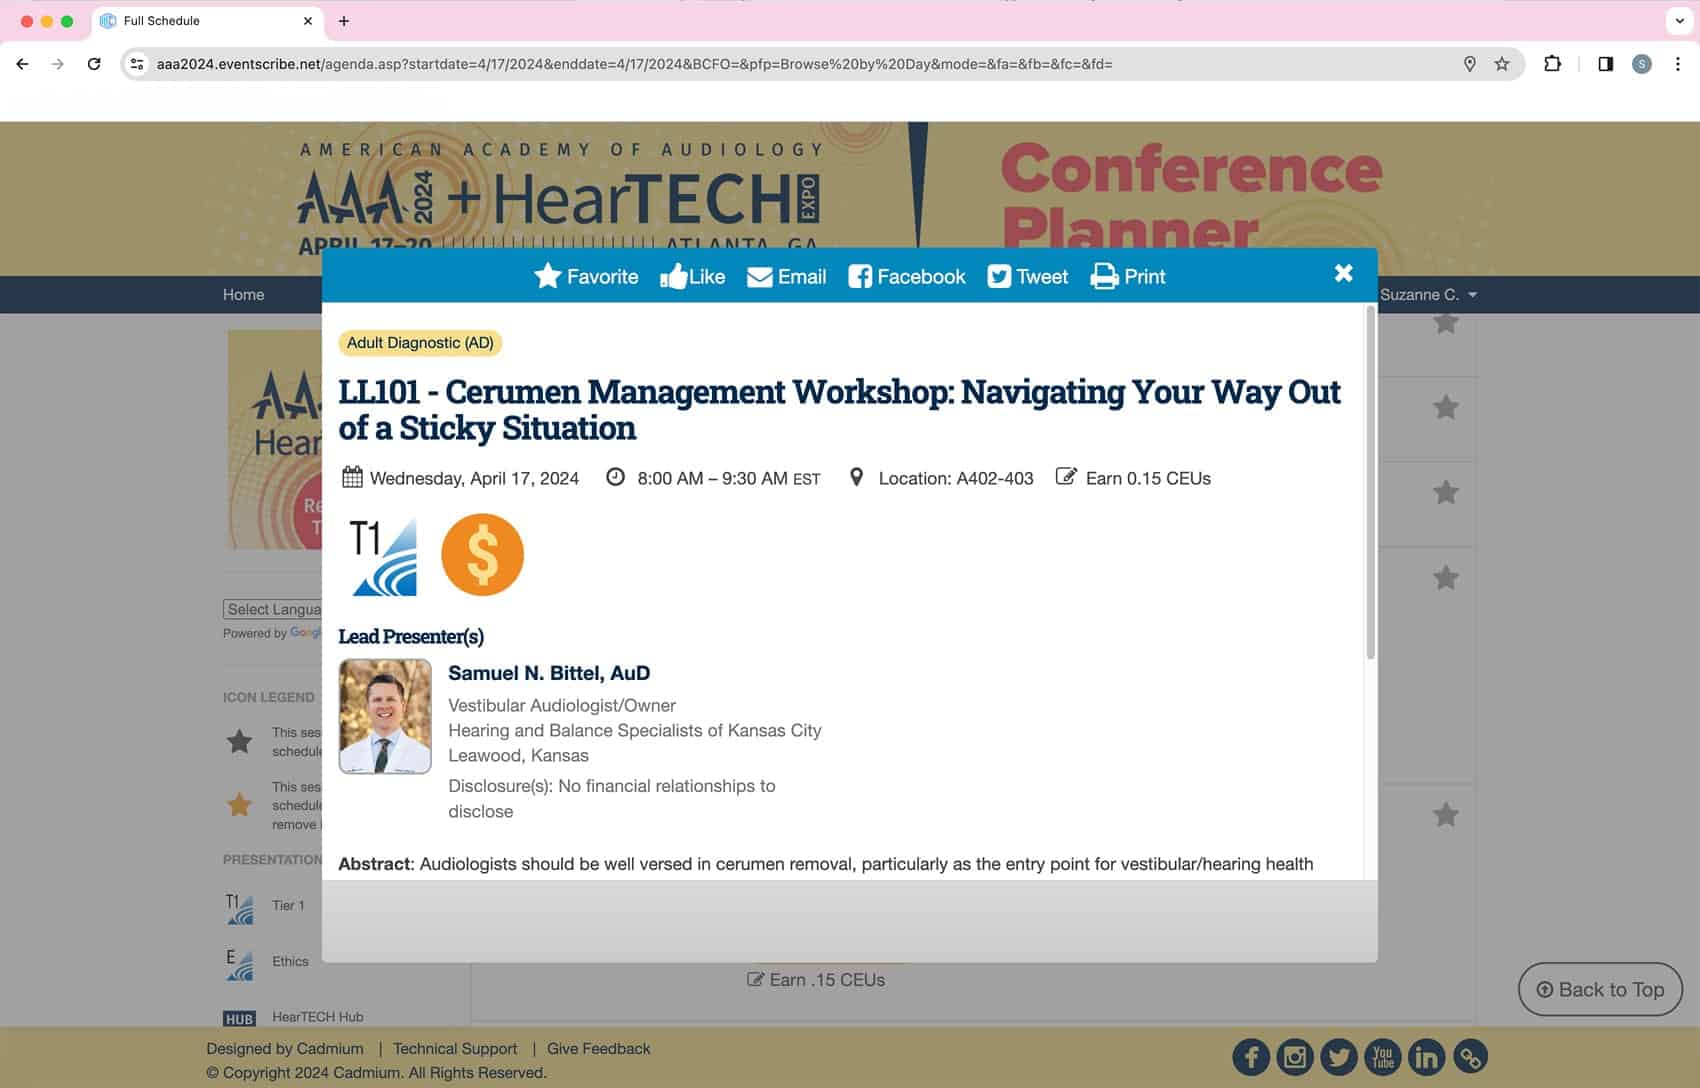Viewport: 1700px width, 1088px height.
Task: Open Give Feedback link in footer
Action: click(x=598, y=1048)
